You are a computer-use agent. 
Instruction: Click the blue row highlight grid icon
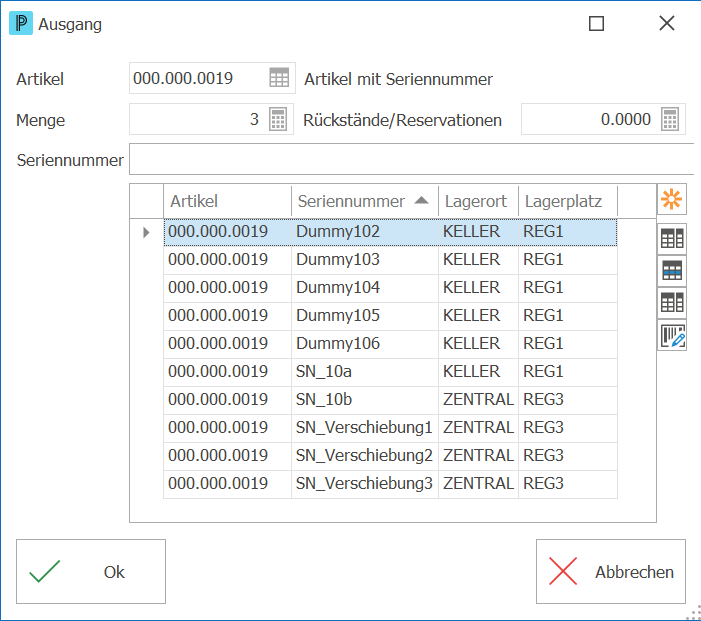pyautogui.click(x=671, y=271)
